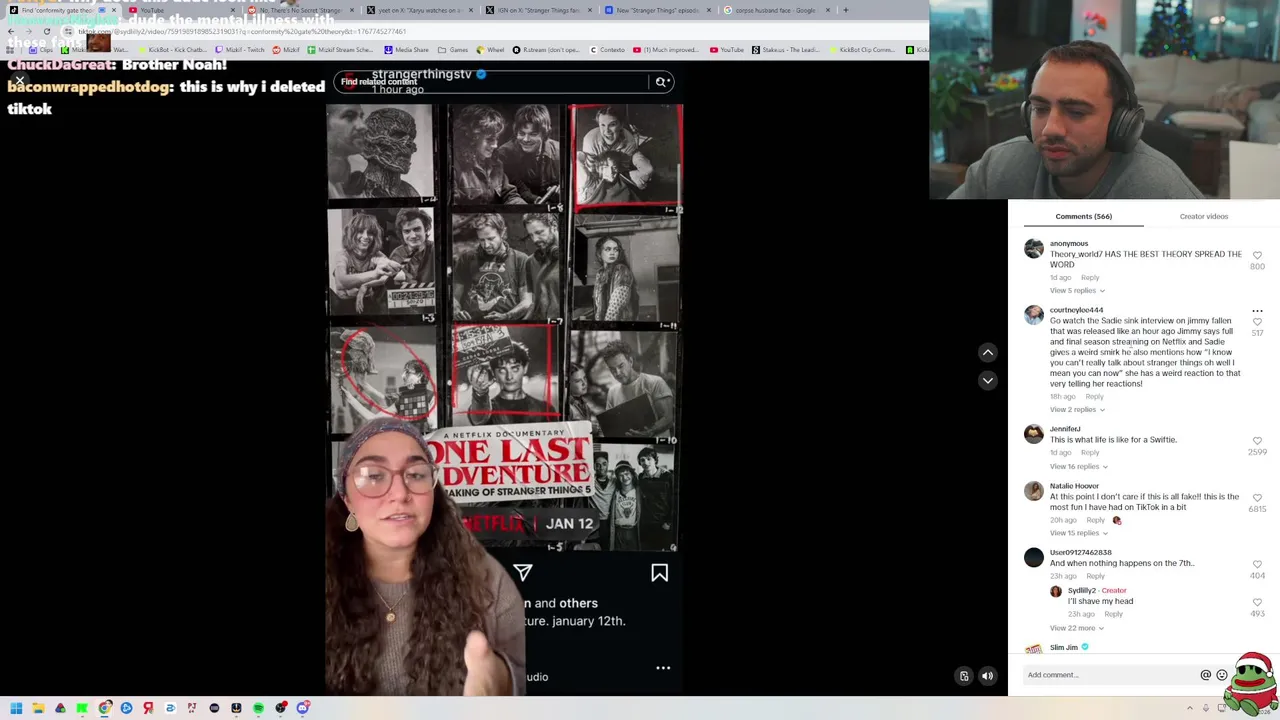The width and height of the screenshot is (1280, 720).
Task: Open courtneylee444's profile avatar
Action: tap(1033, 316)
